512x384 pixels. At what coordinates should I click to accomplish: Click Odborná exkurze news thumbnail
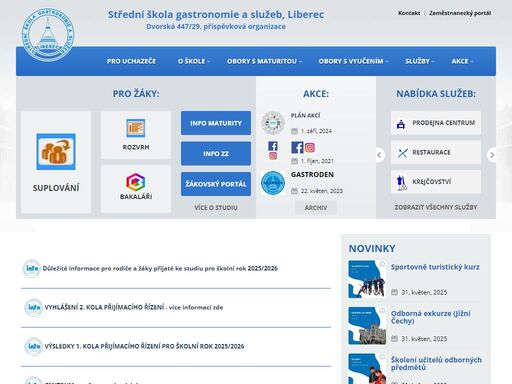coord(367,326)
